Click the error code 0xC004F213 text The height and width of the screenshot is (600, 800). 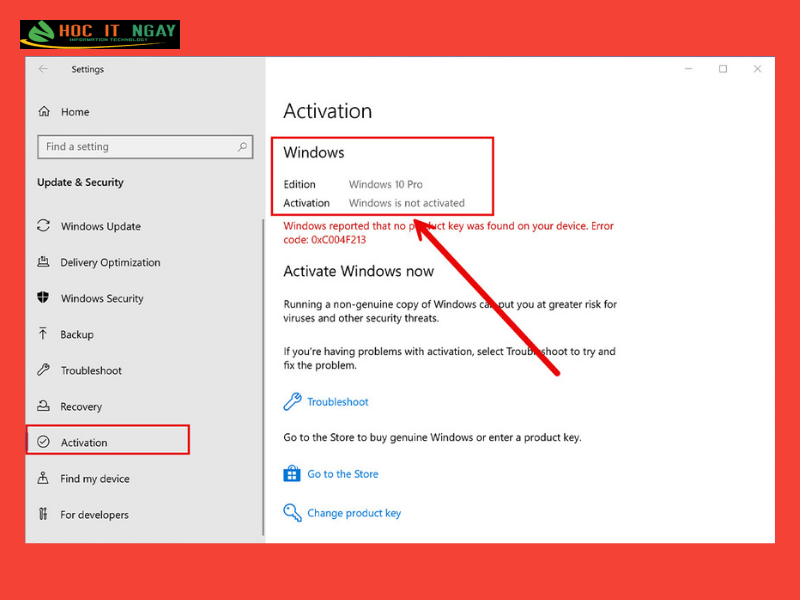(339, 240)
